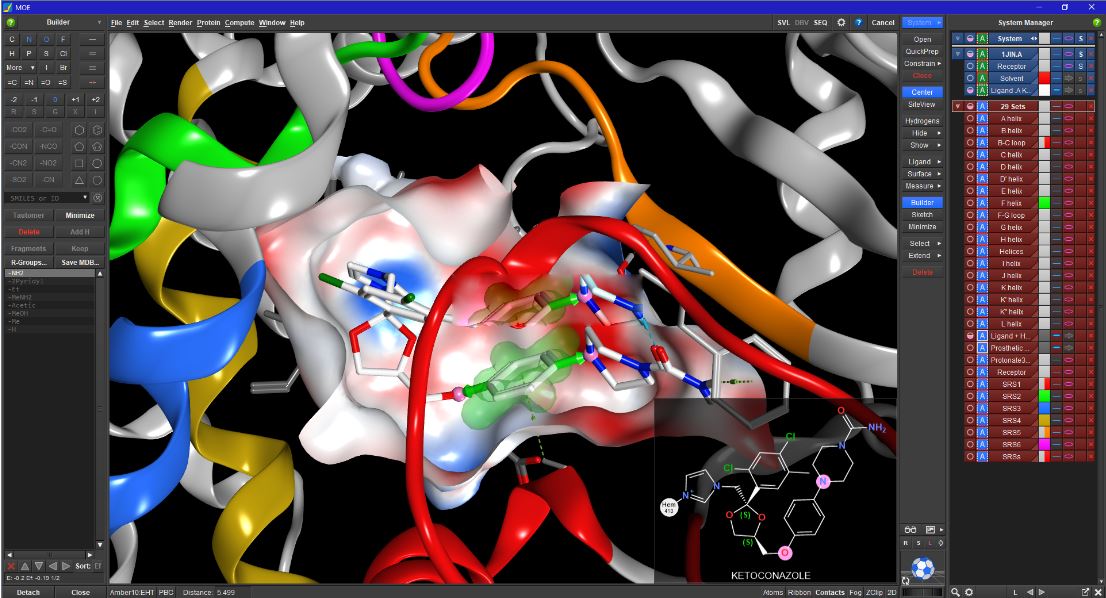Click the Help question mark icon near Cancel
The height and width of the screenshot is (598, 1106).
pyautogui.click(x=859, y=22)
